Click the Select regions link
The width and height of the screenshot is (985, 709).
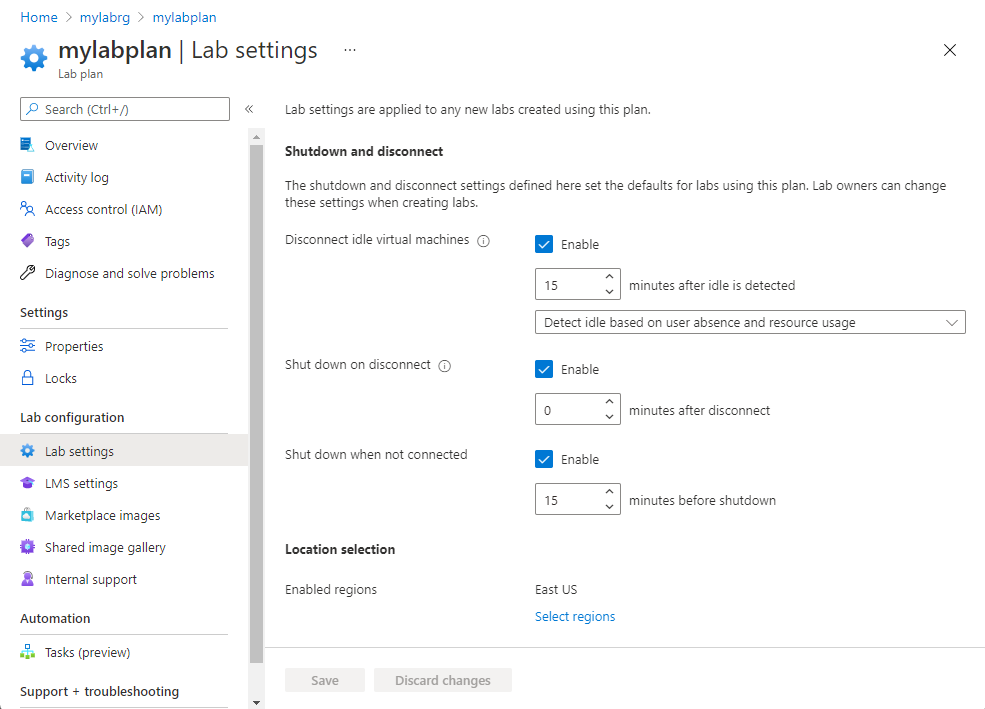coord(575,616)
